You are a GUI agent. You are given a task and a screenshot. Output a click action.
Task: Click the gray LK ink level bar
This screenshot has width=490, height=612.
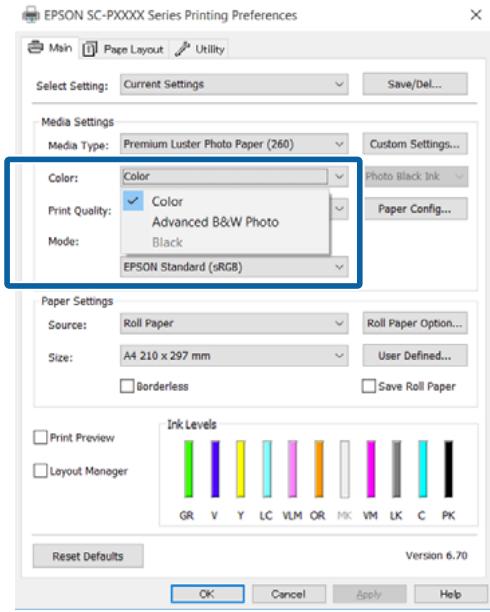click(396, 469)
